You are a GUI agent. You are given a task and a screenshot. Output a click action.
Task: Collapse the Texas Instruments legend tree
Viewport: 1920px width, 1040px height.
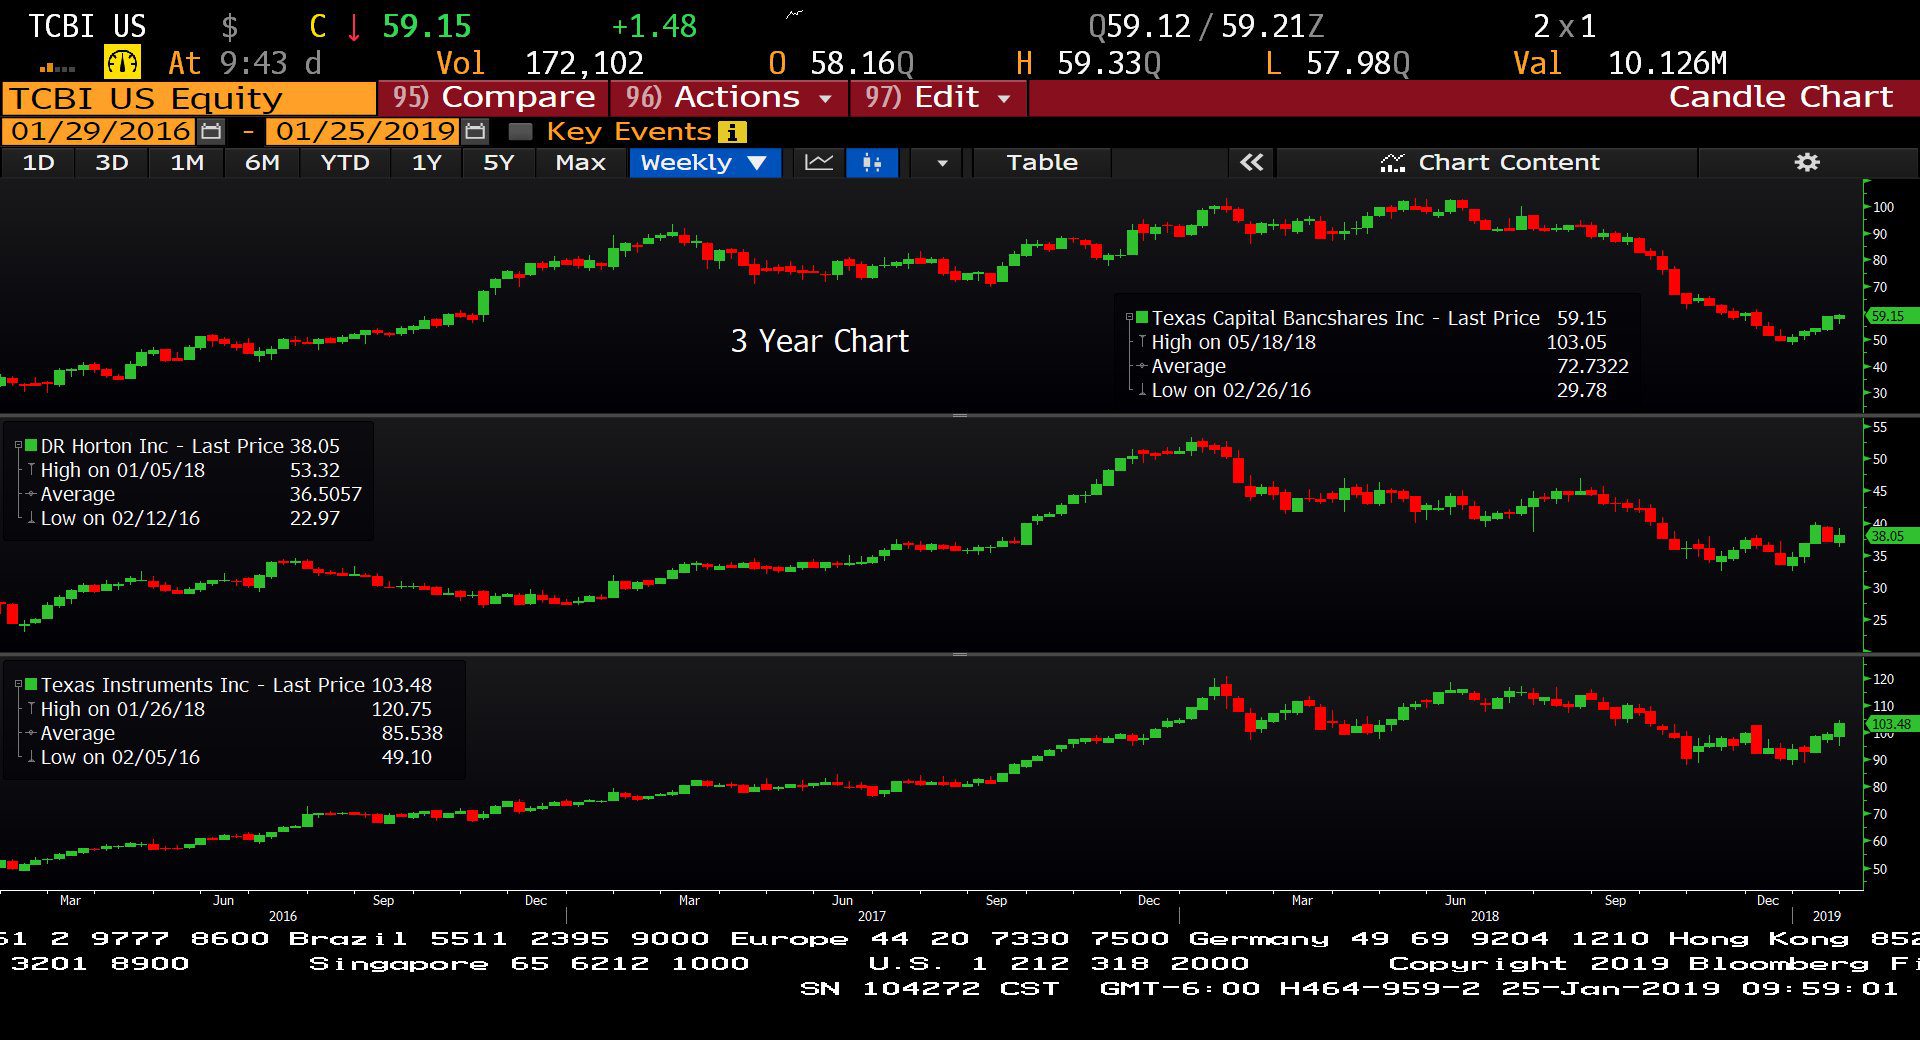pyautogui.click(x=18, y=684)
